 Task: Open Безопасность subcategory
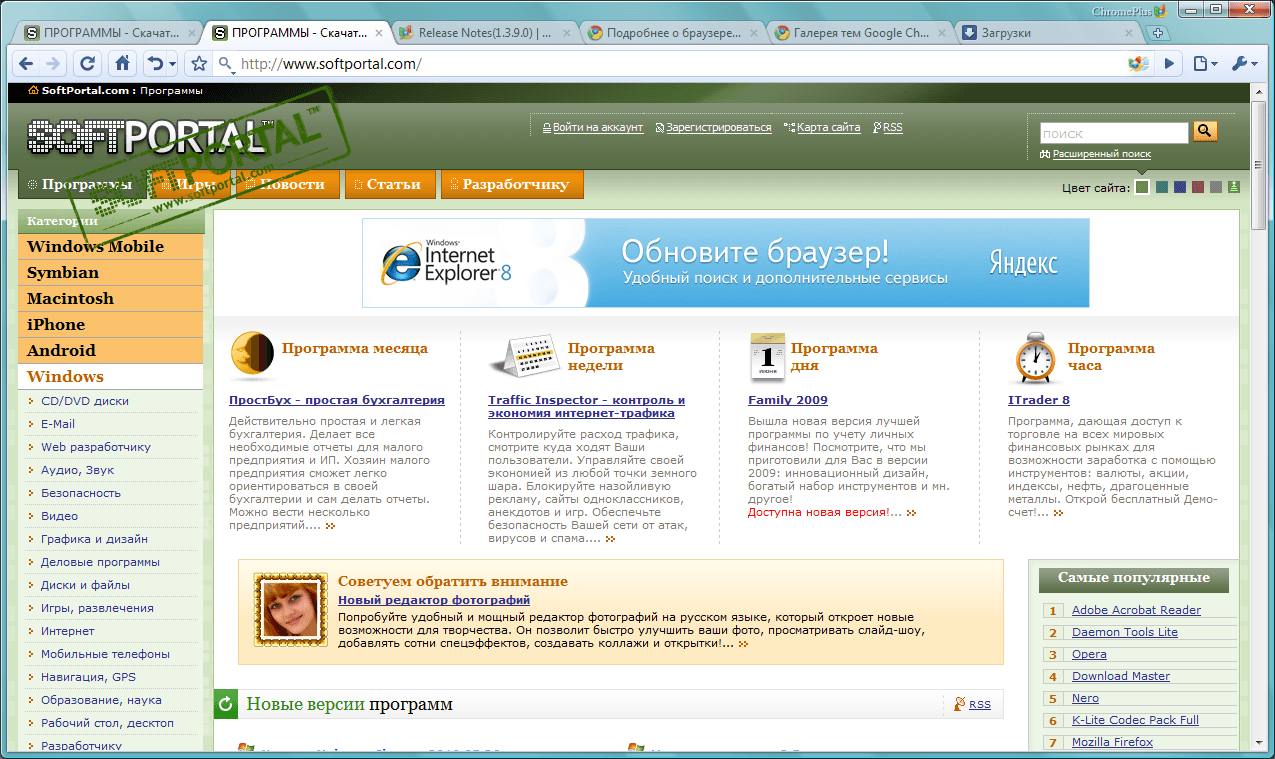click(x=81, y=493)
